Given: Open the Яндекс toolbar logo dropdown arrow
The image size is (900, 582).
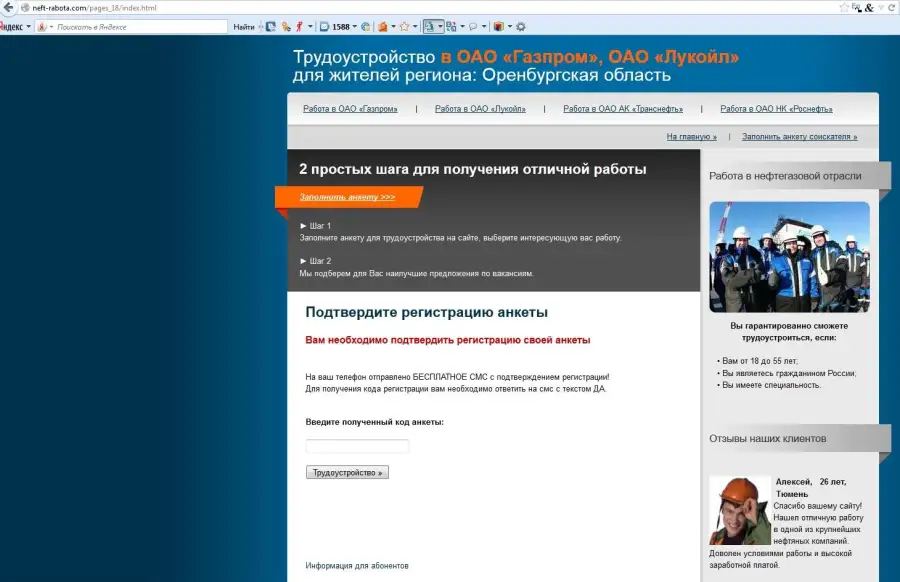Looking at the screenshot, I should pyautogui.click(x=29, y=27).
